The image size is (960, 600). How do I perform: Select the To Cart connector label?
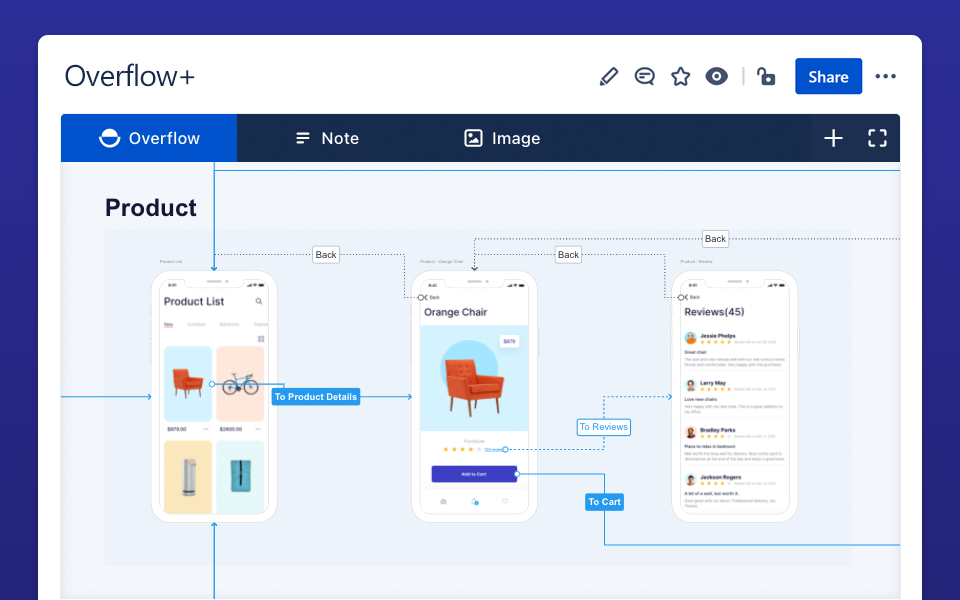click(x=604, y=502)
